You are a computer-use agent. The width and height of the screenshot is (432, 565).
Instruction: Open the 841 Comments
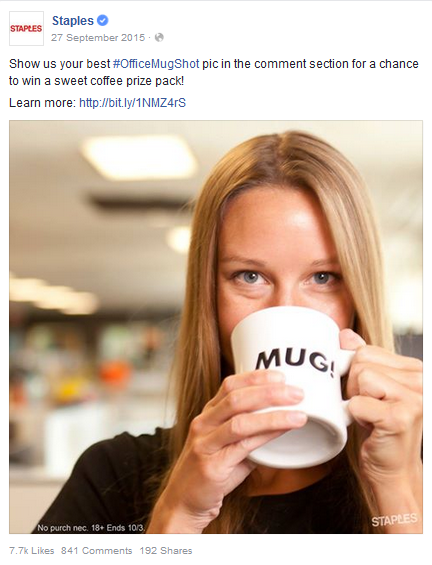point(97,551)
